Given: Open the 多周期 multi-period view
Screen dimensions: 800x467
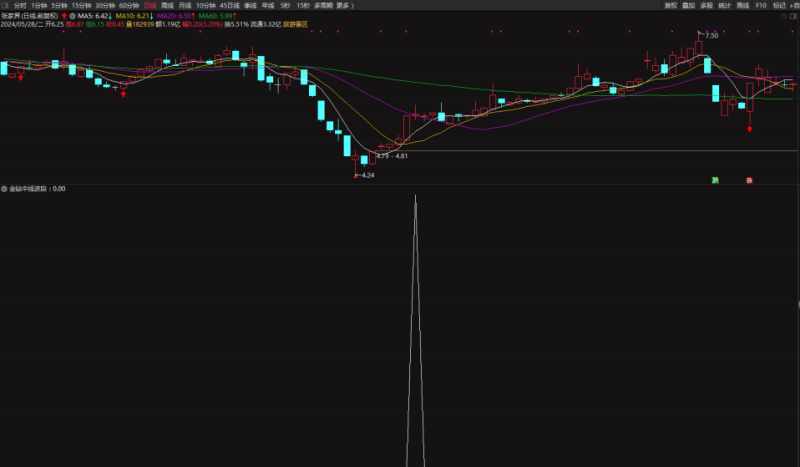Looking at the screenshot, I should pos(323,5).
